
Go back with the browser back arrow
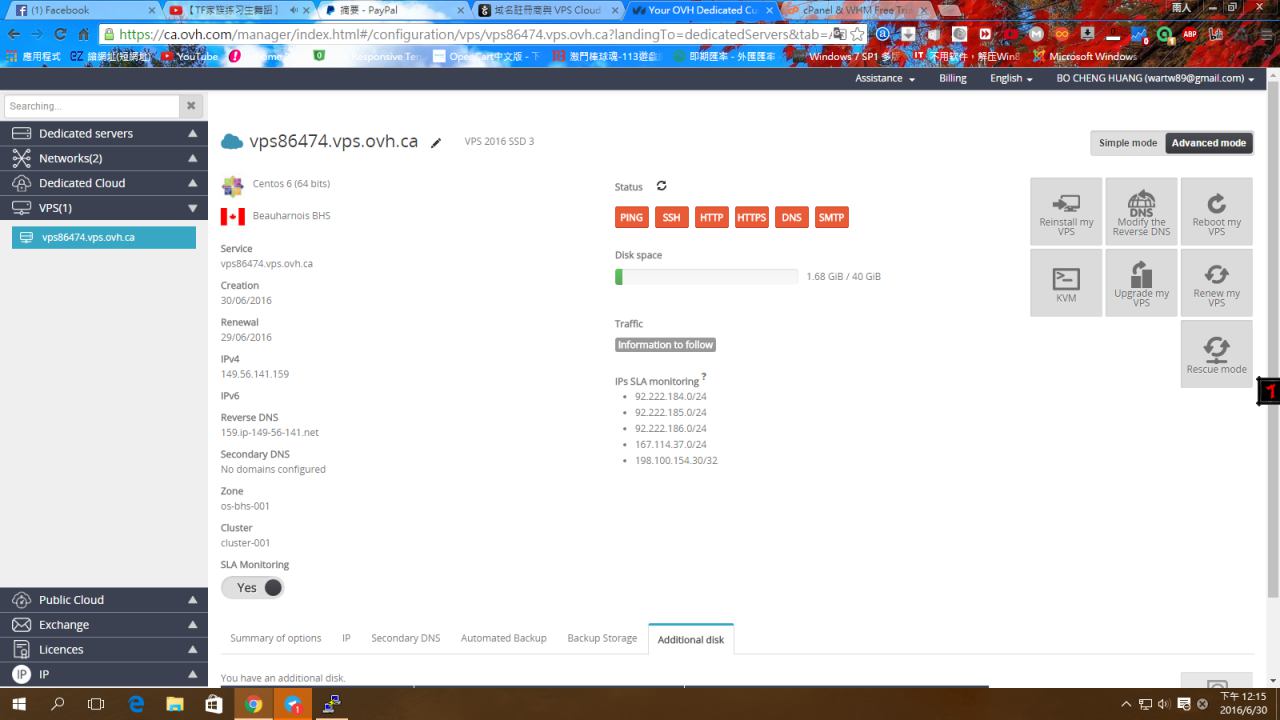click(13, 34)
